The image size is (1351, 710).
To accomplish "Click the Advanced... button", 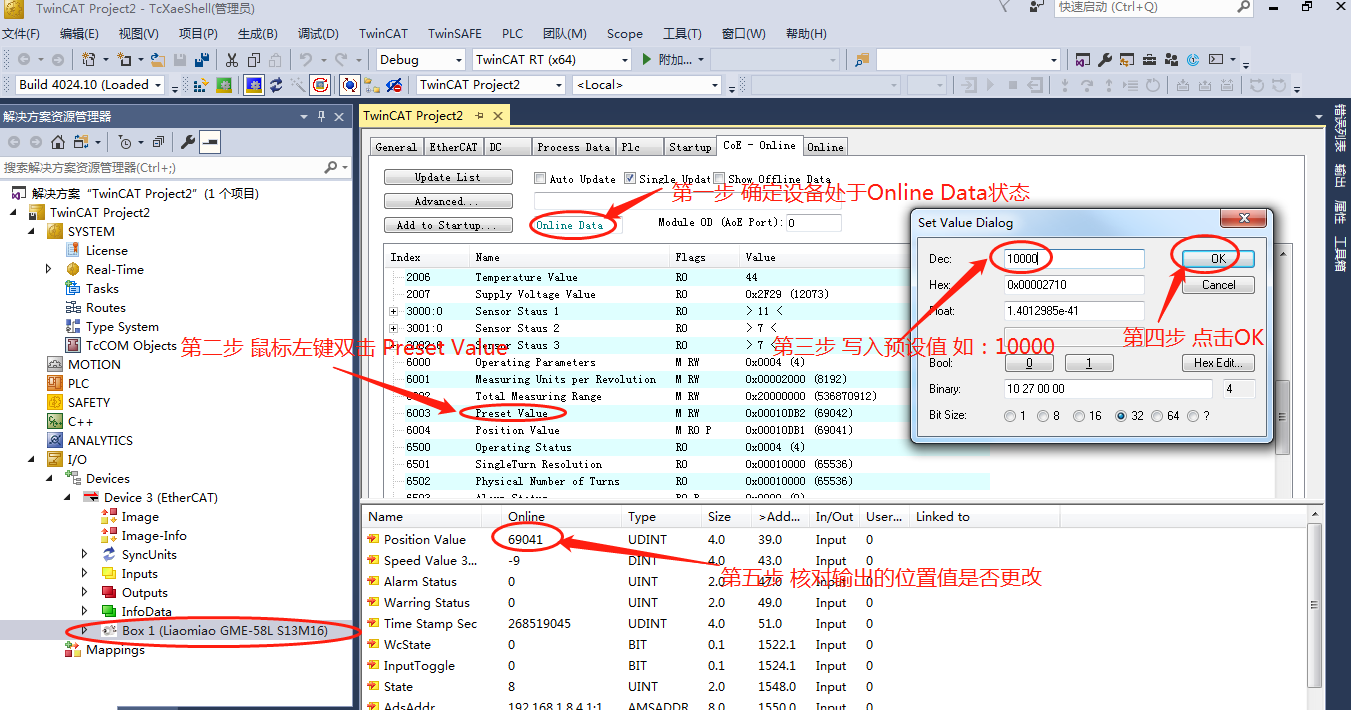I will [x=448, y=202].
